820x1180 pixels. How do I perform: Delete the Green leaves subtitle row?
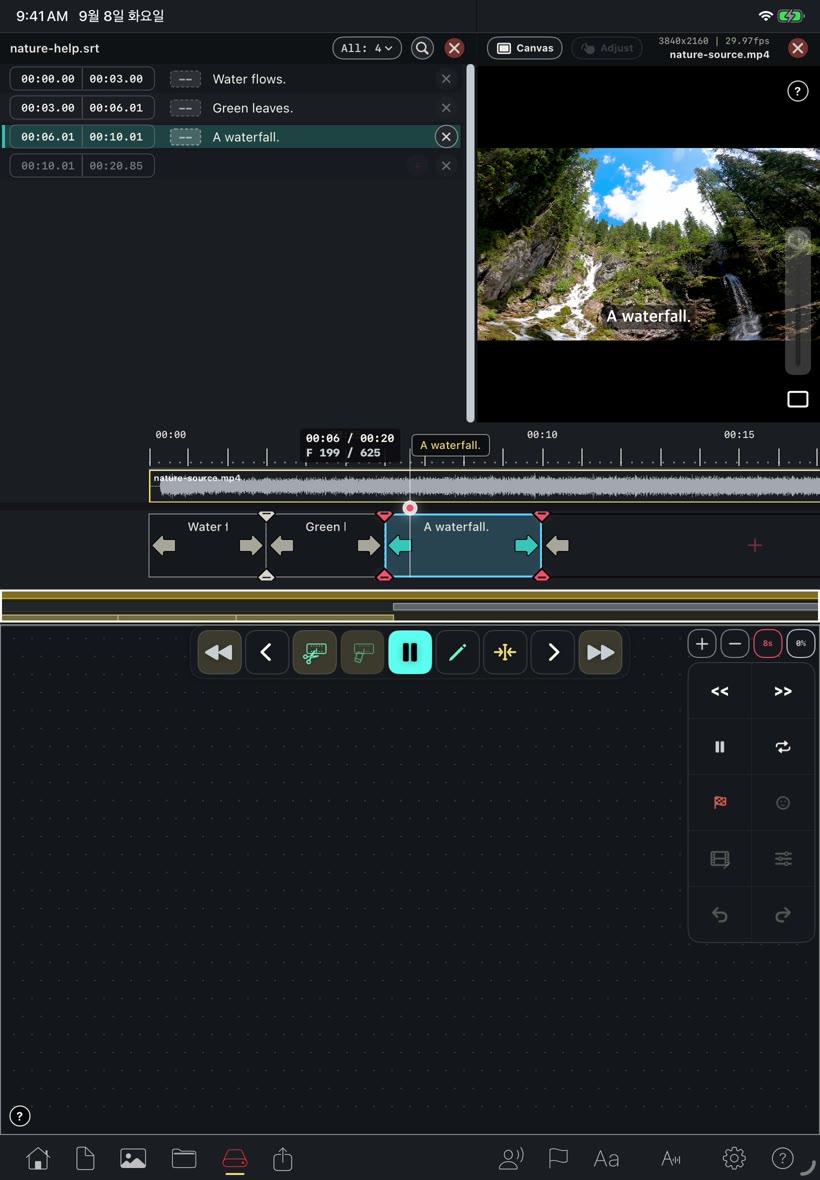pos(446,108)
